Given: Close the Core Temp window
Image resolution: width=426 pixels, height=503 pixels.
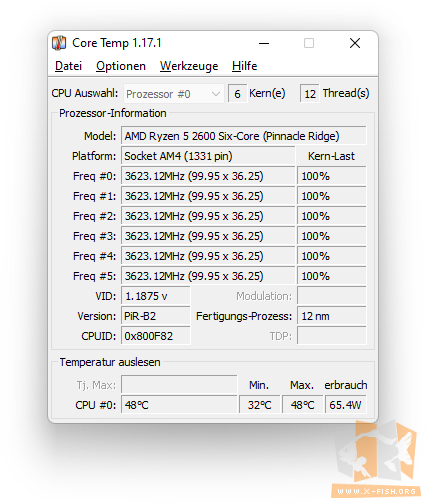Looking at the screenshot, I should [355, 43].
